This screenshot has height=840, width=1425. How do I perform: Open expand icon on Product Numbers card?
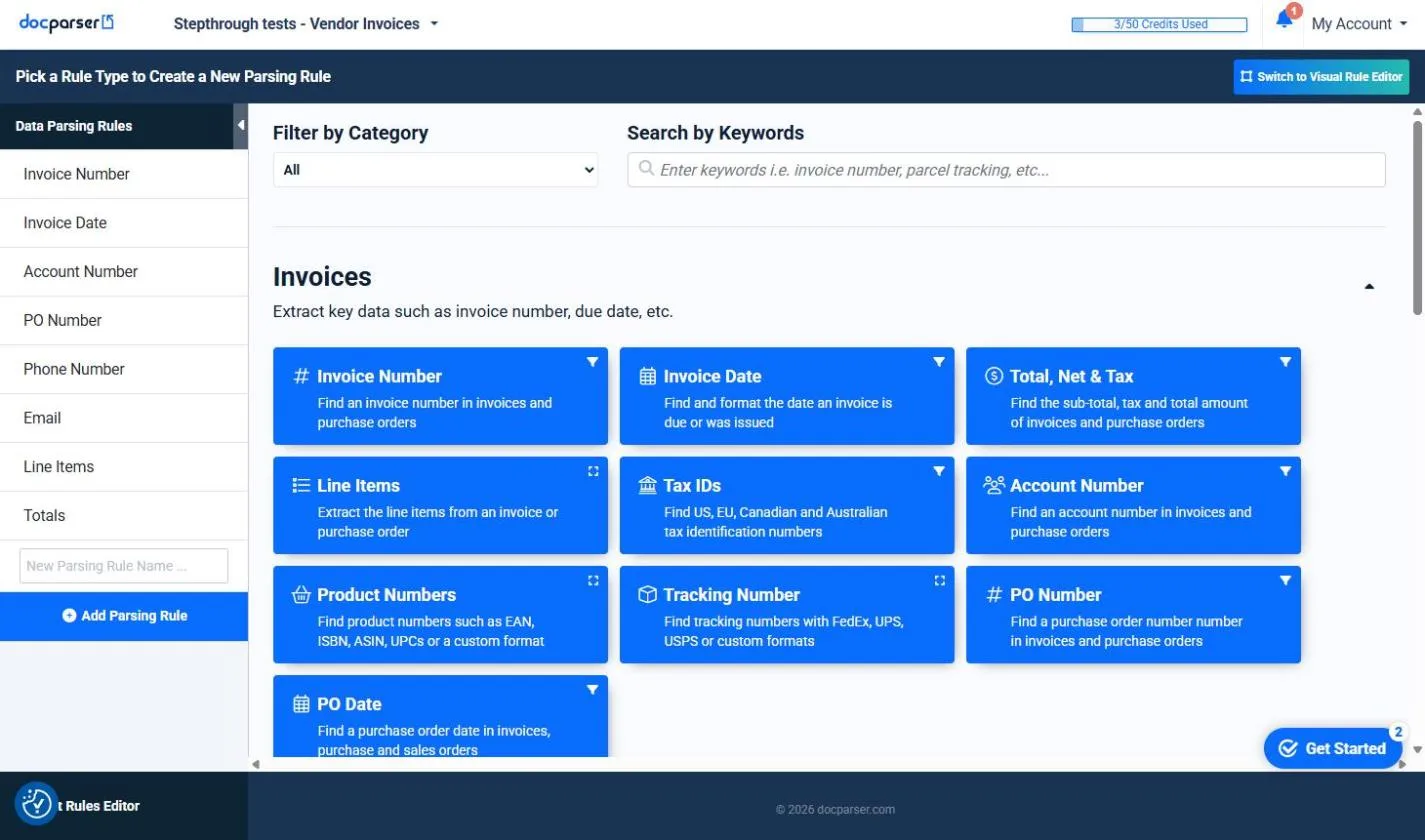coord(593,580)
